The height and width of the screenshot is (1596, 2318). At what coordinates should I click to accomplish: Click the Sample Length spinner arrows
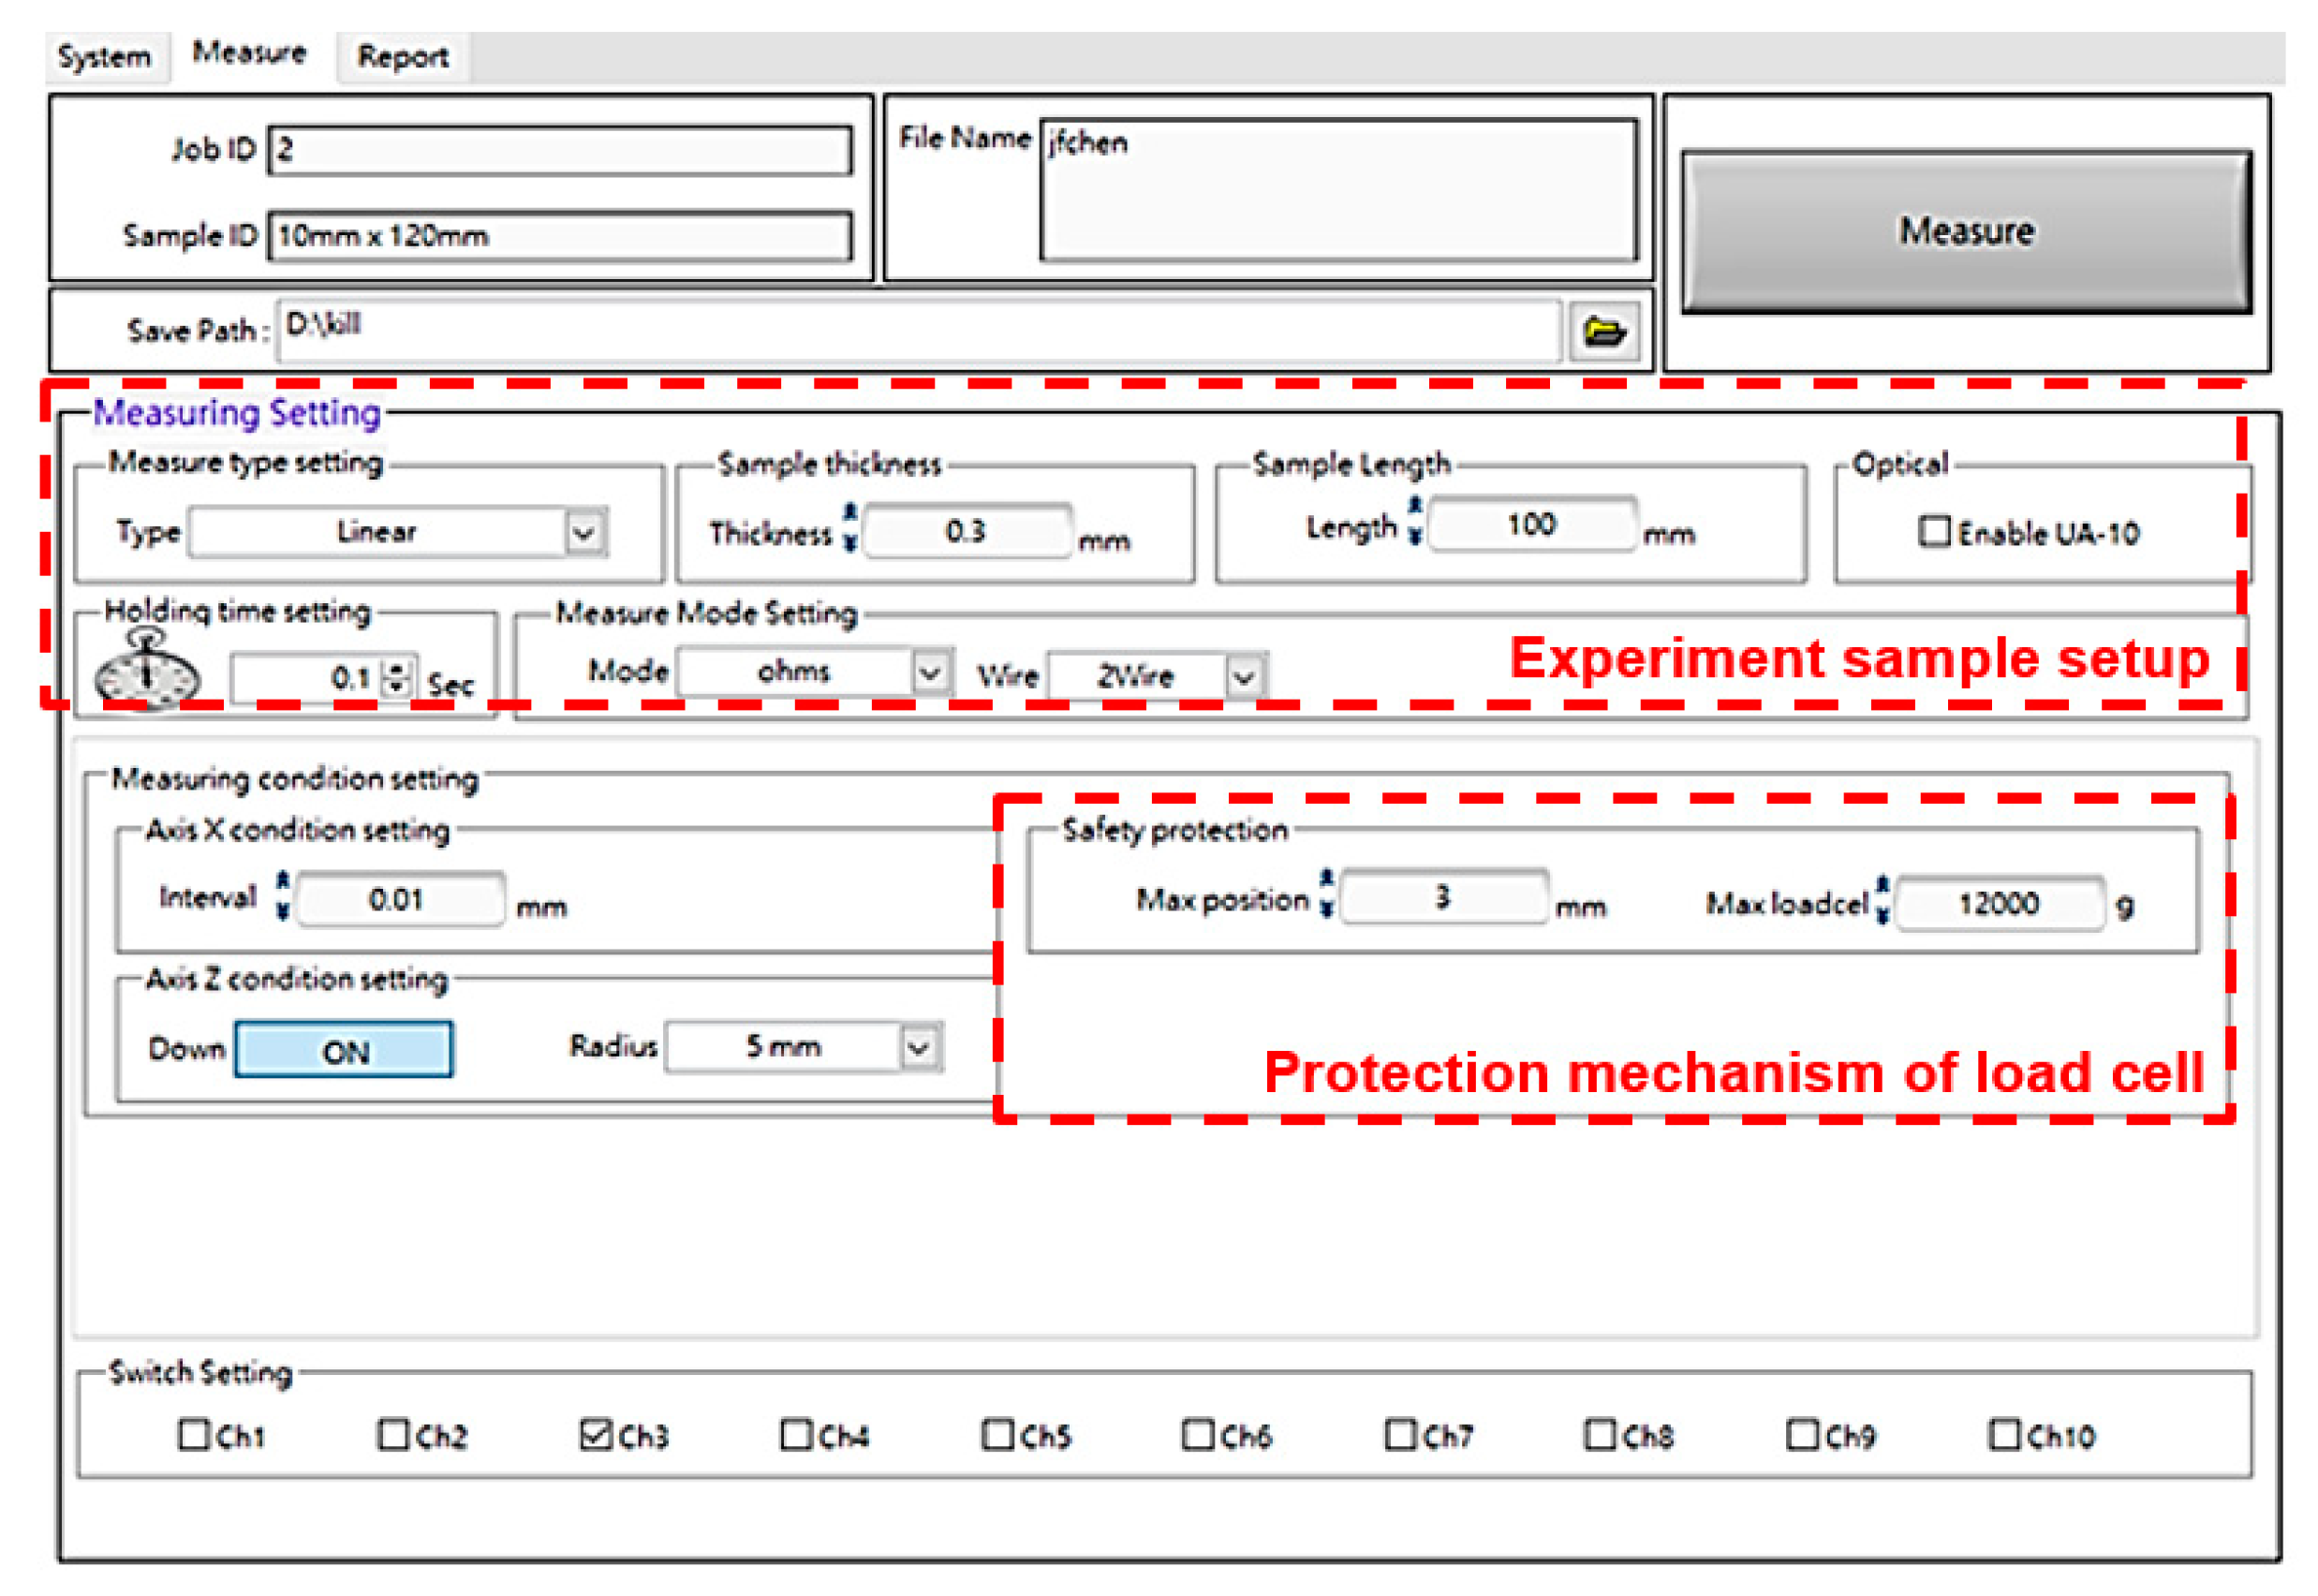tap(1414, 521)
